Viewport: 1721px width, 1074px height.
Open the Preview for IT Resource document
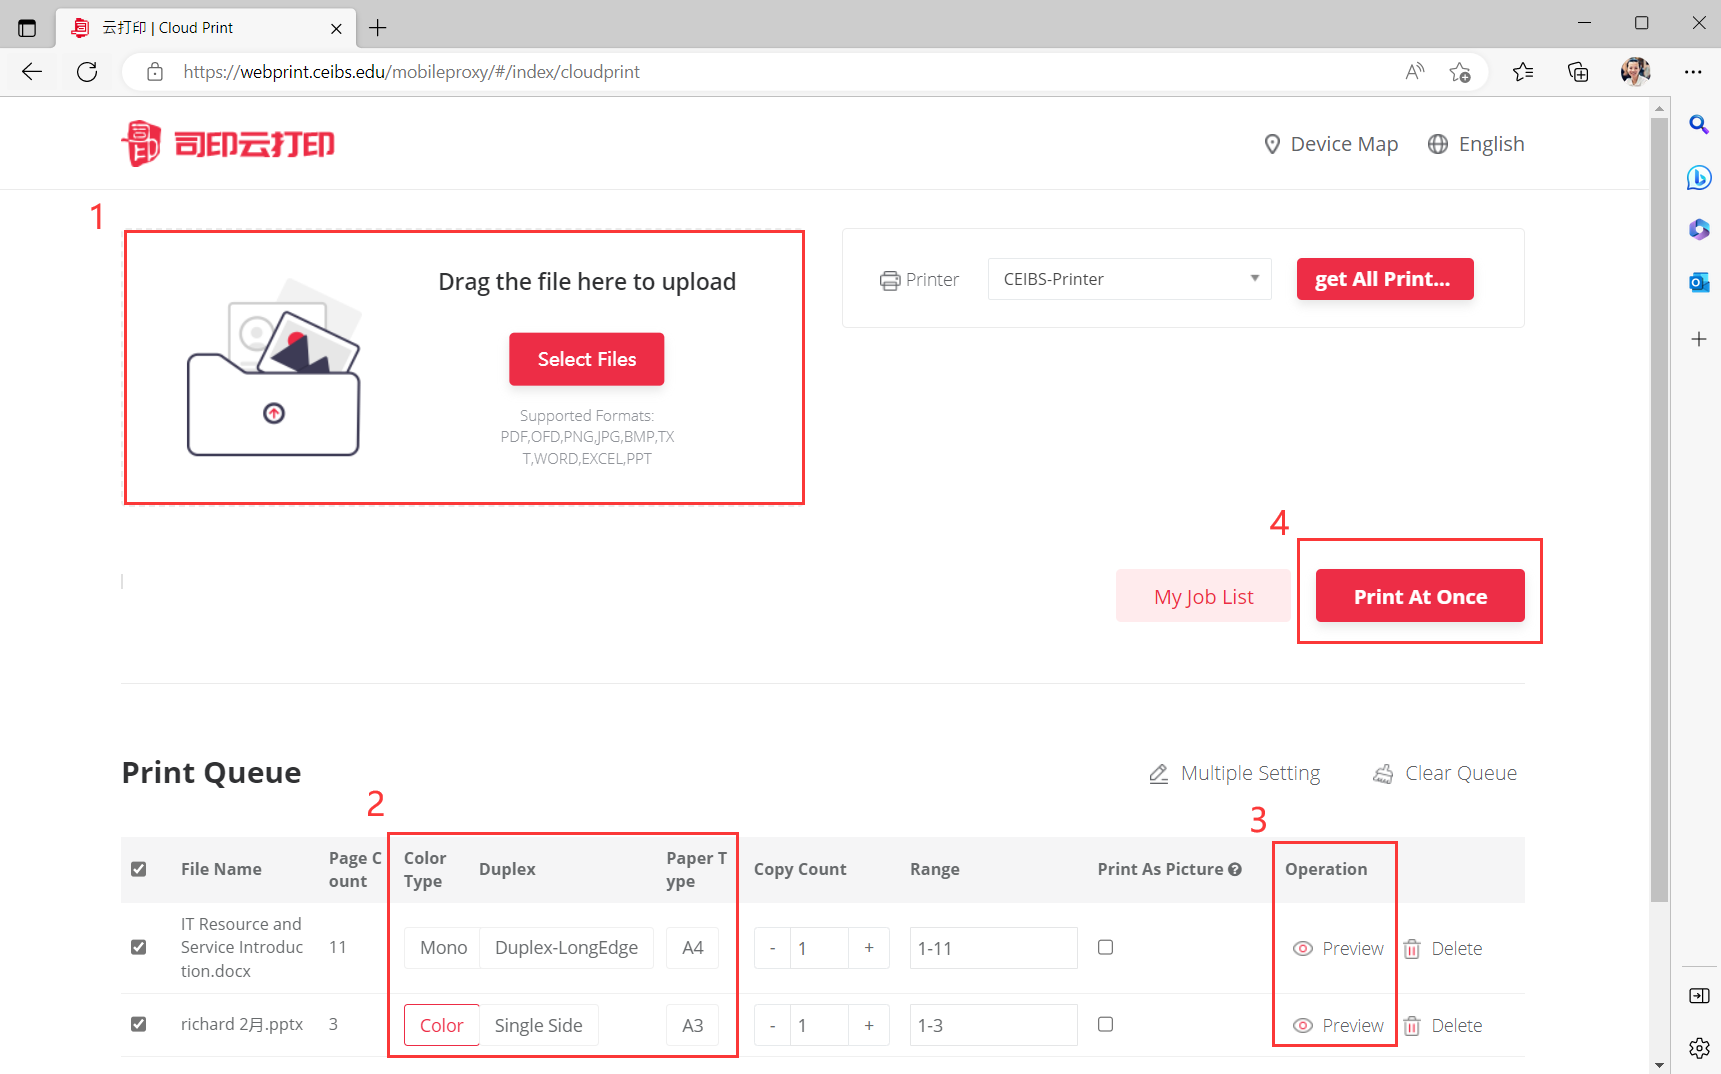[x=1336, y=948]
